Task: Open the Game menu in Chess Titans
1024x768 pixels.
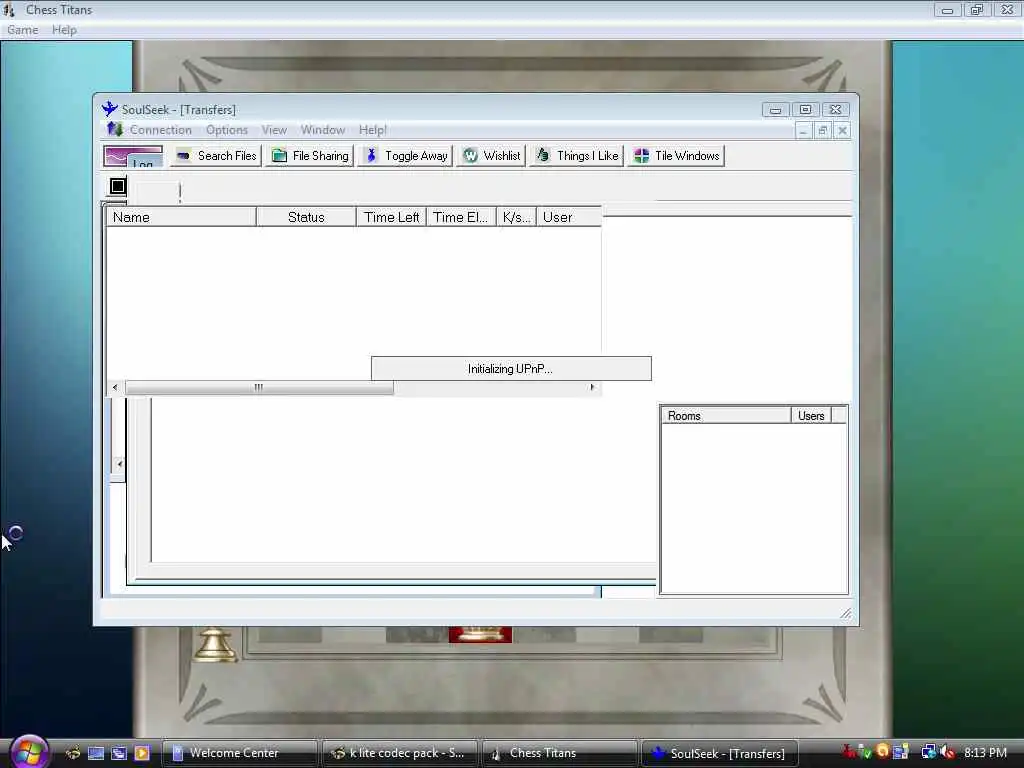Action: click(x=22, y=30)
